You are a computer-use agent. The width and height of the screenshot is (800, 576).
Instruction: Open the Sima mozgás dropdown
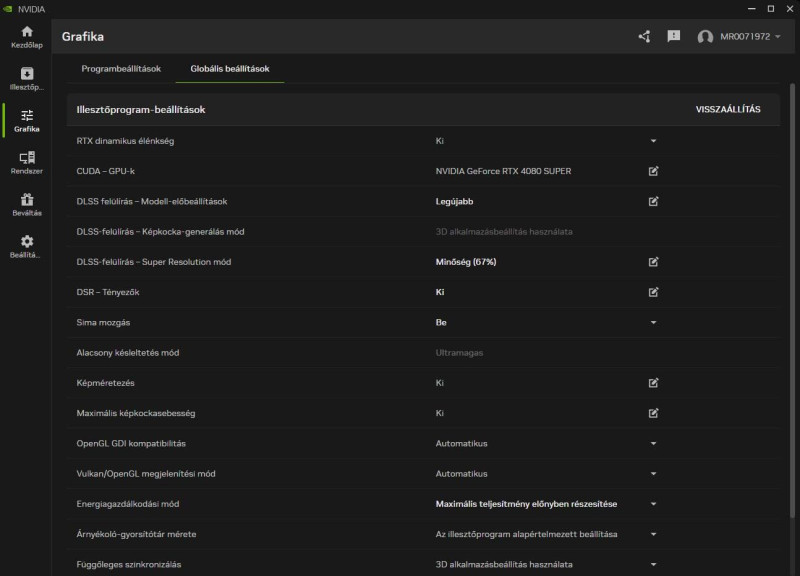pyautogui.click(x=653, y=323)
